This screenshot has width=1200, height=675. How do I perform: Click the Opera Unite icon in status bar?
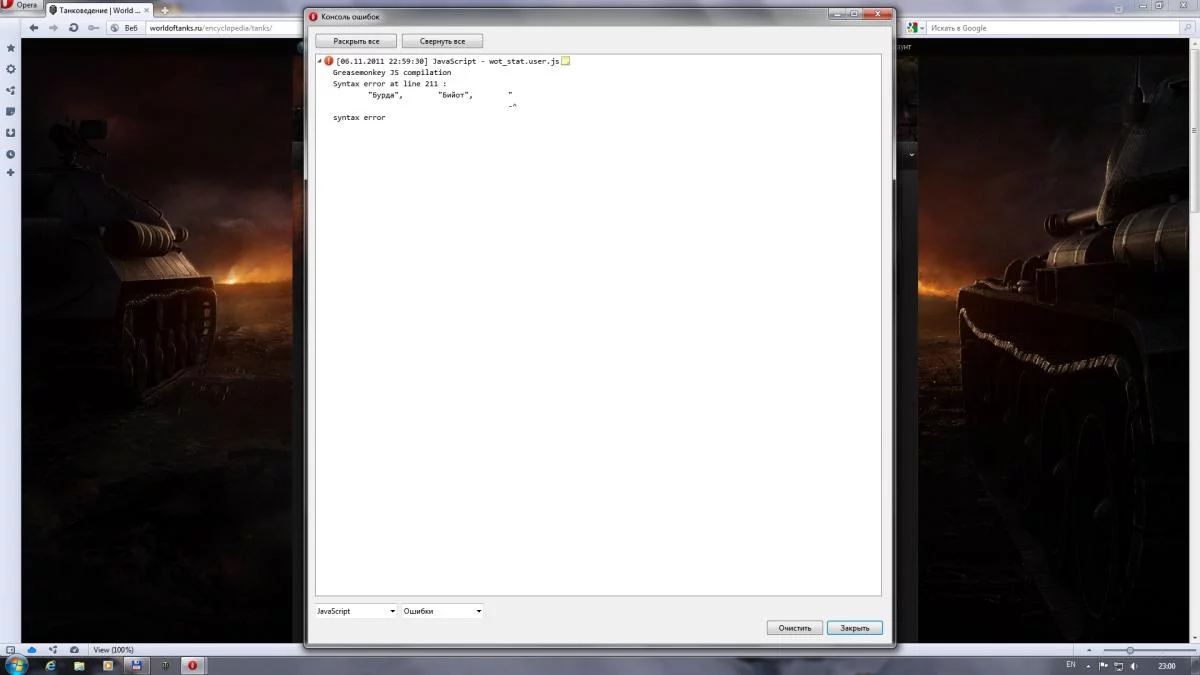53,650
